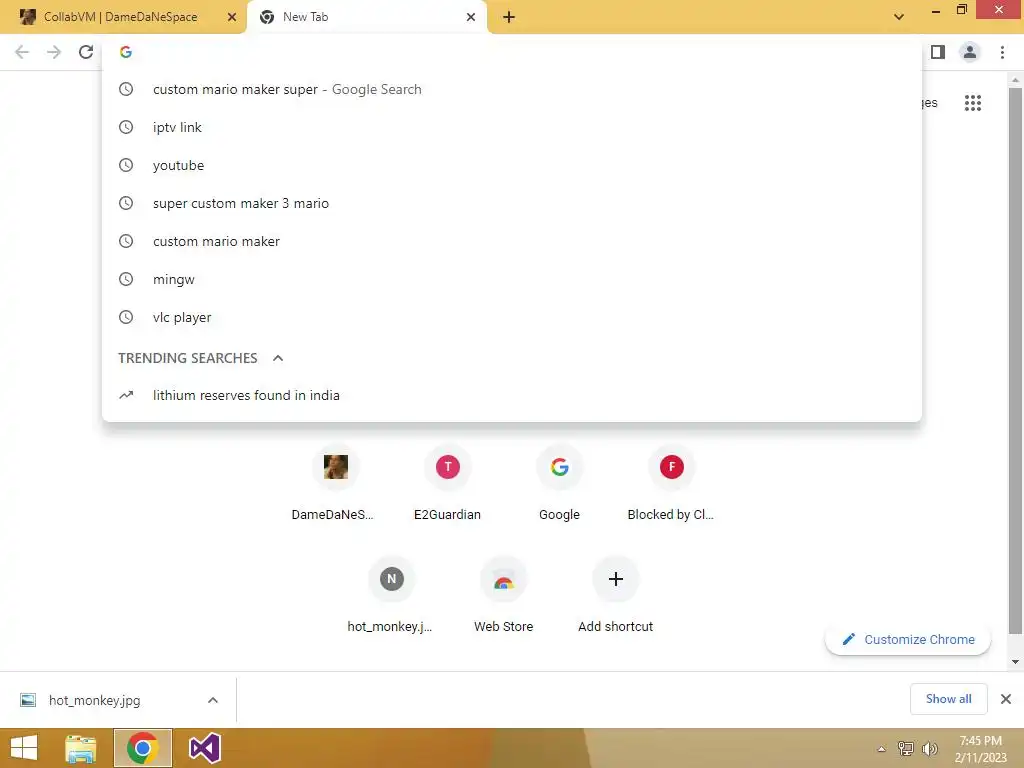Open the Windows Start button

[24, 748]
